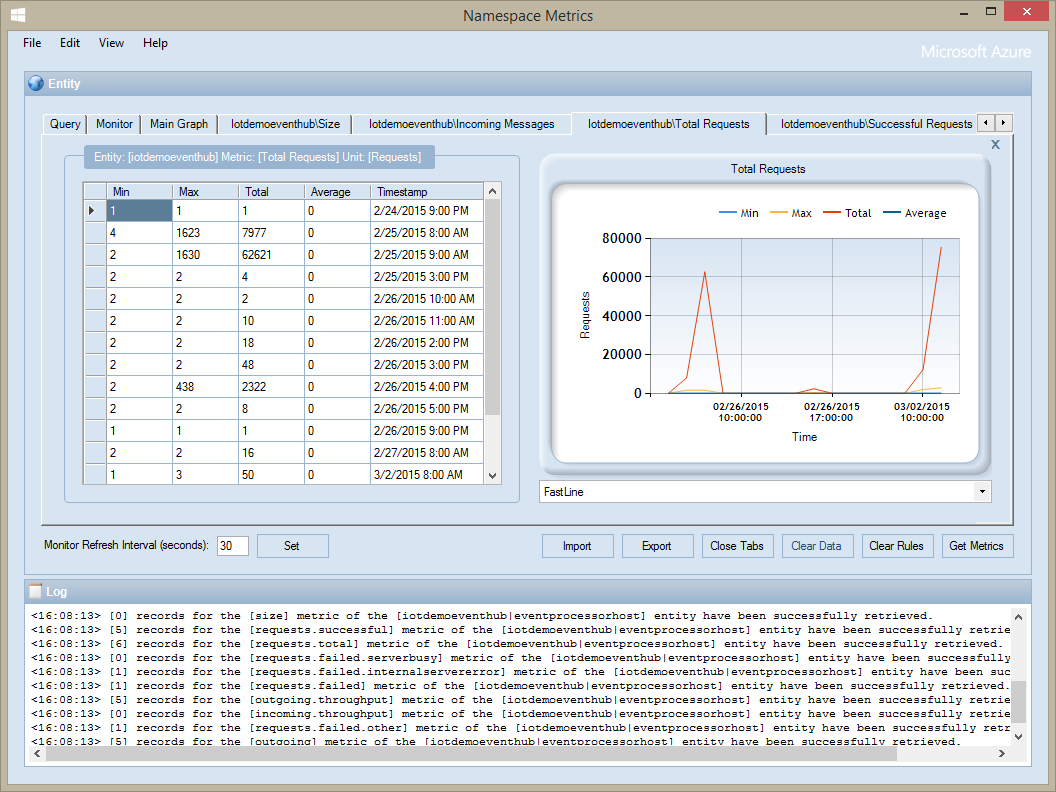
Task: Open the File menu
Action: click(32, 43)
